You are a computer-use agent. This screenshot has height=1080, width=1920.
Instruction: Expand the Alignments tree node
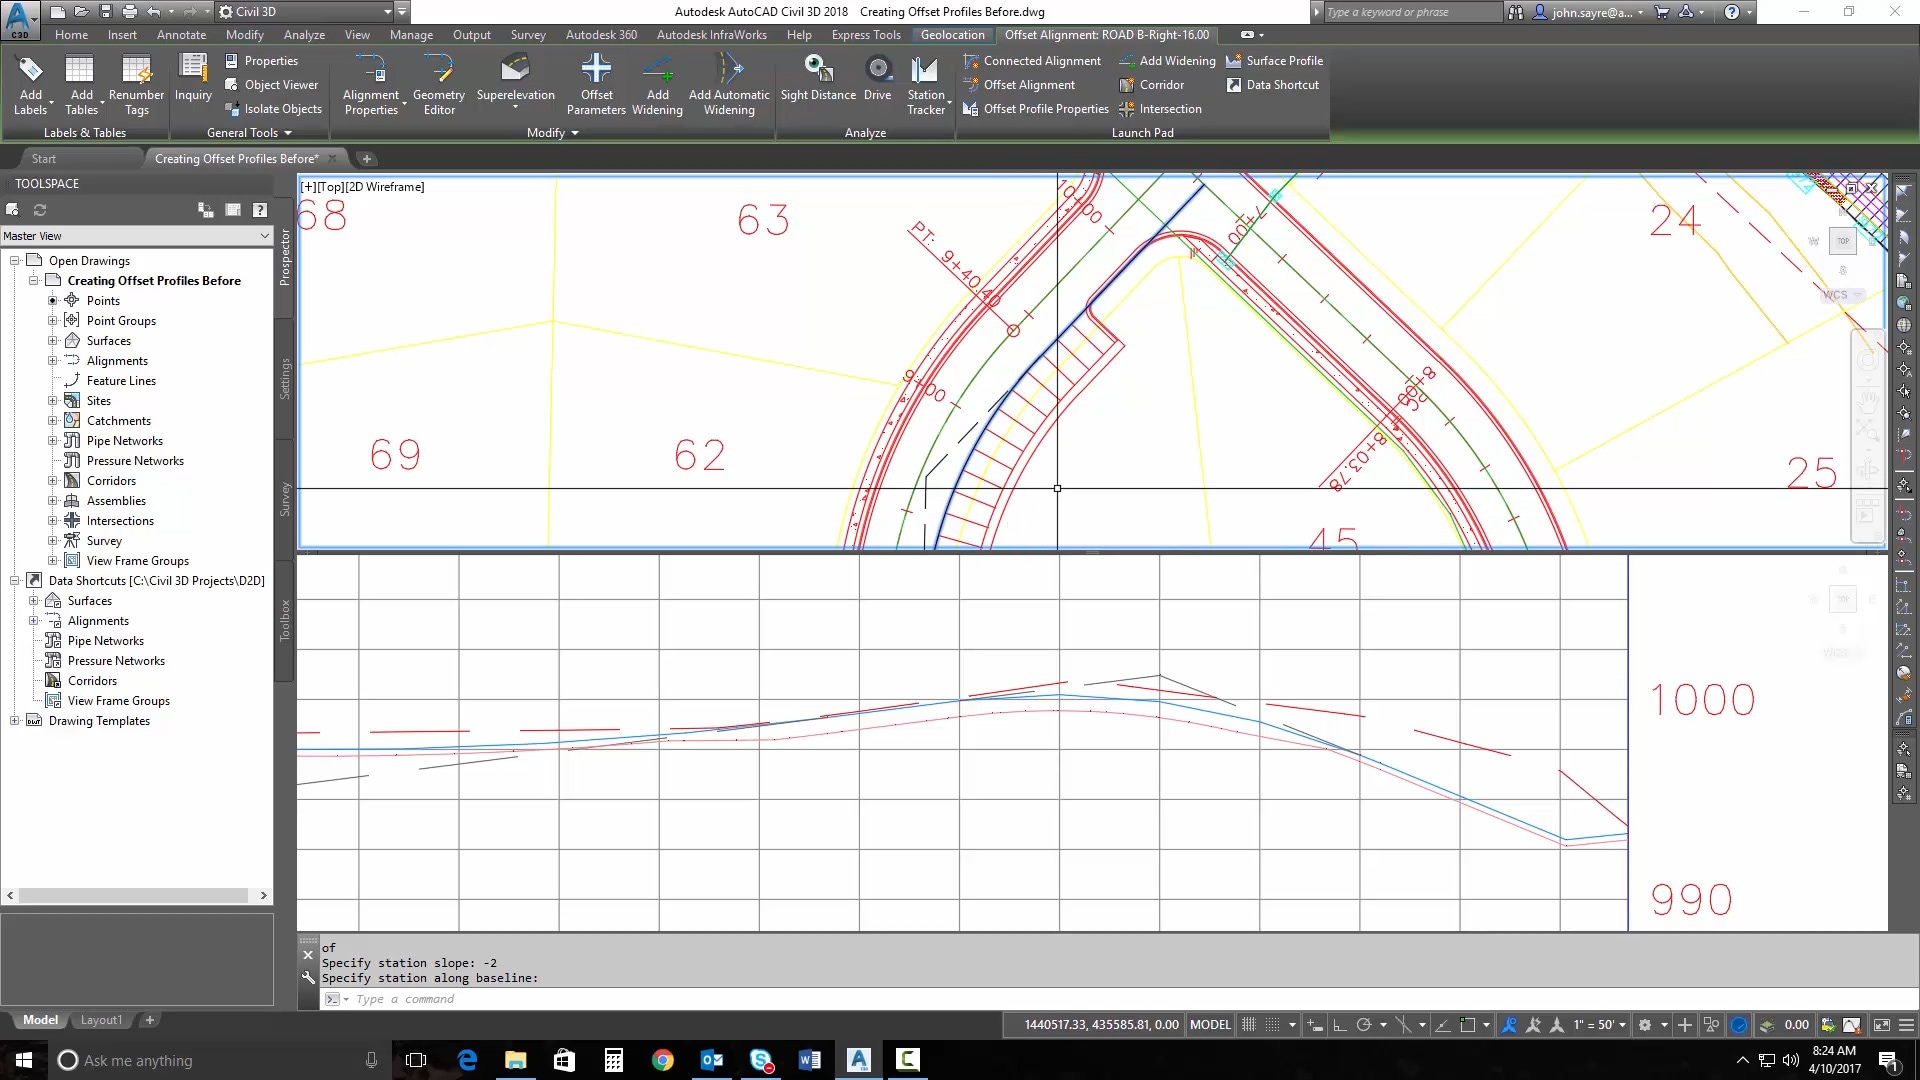tap(53, 361)
